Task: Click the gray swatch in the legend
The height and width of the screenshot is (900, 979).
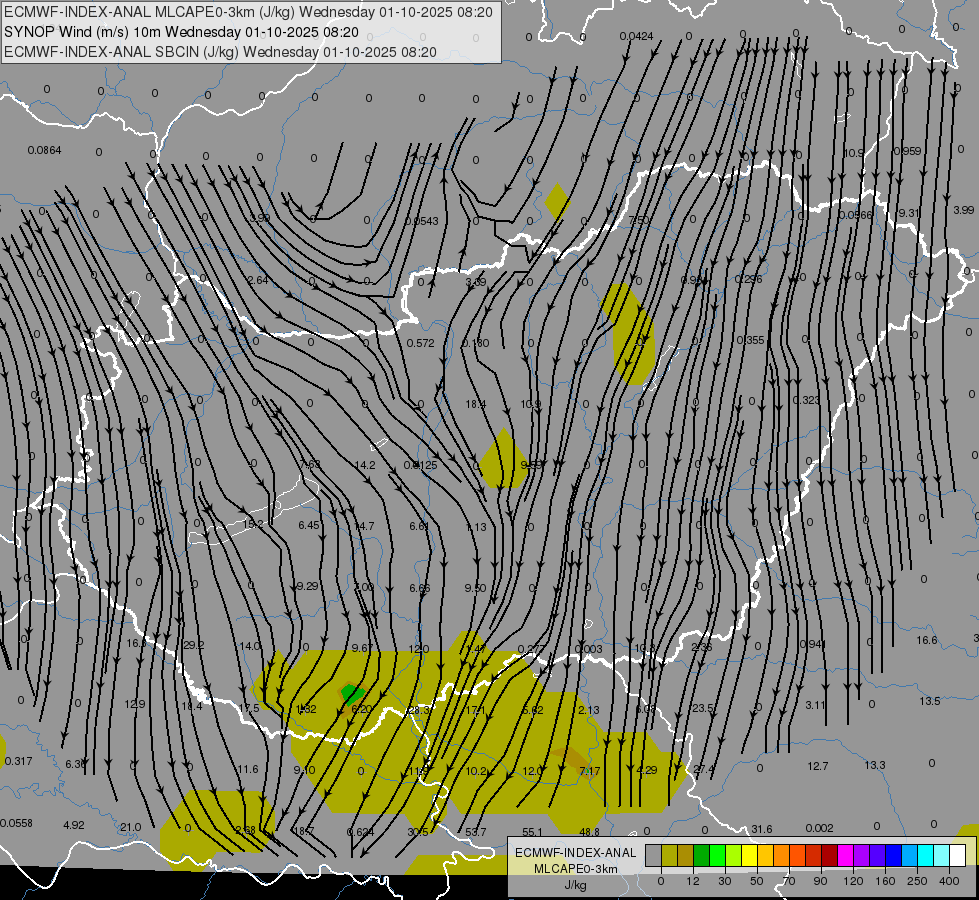Action: coord(654,855)
